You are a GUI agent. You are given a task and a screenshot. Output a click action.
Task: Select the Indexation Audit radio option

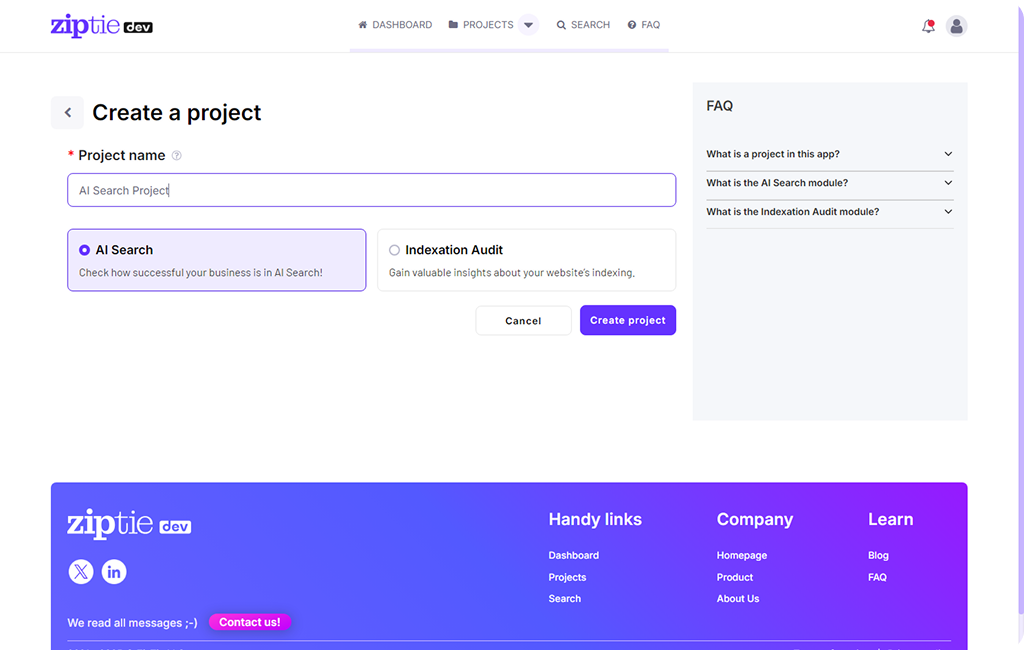coord(394,250)
